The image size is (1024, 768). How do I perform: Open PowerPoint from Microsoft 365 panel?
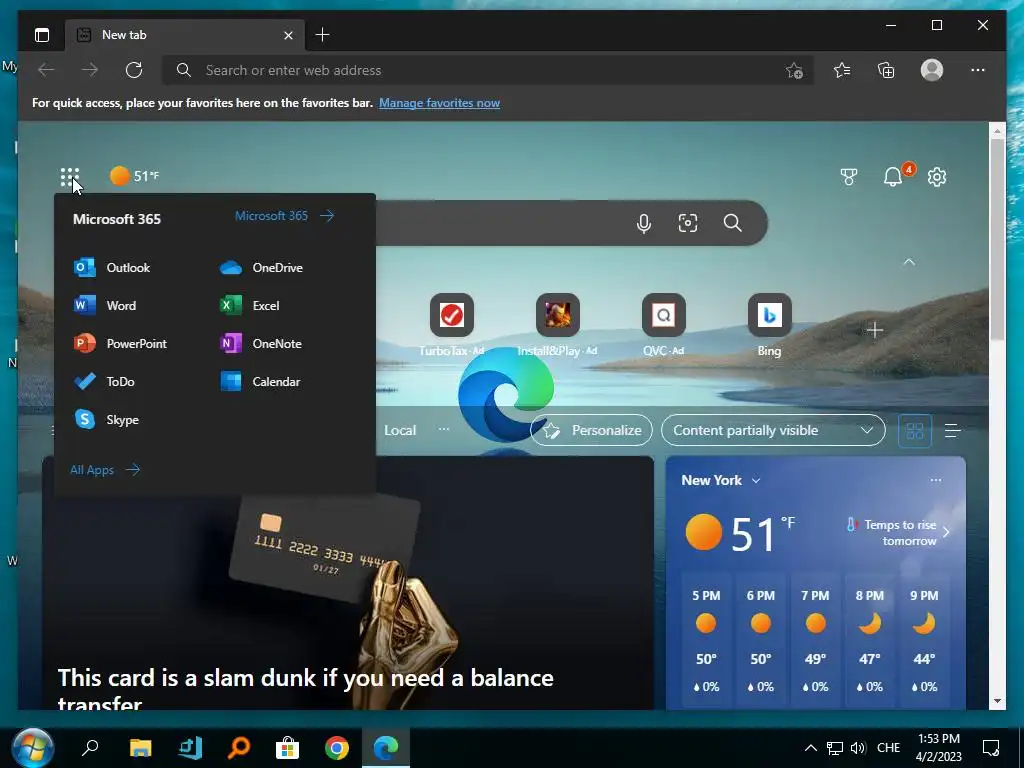(x=120, y=344)
